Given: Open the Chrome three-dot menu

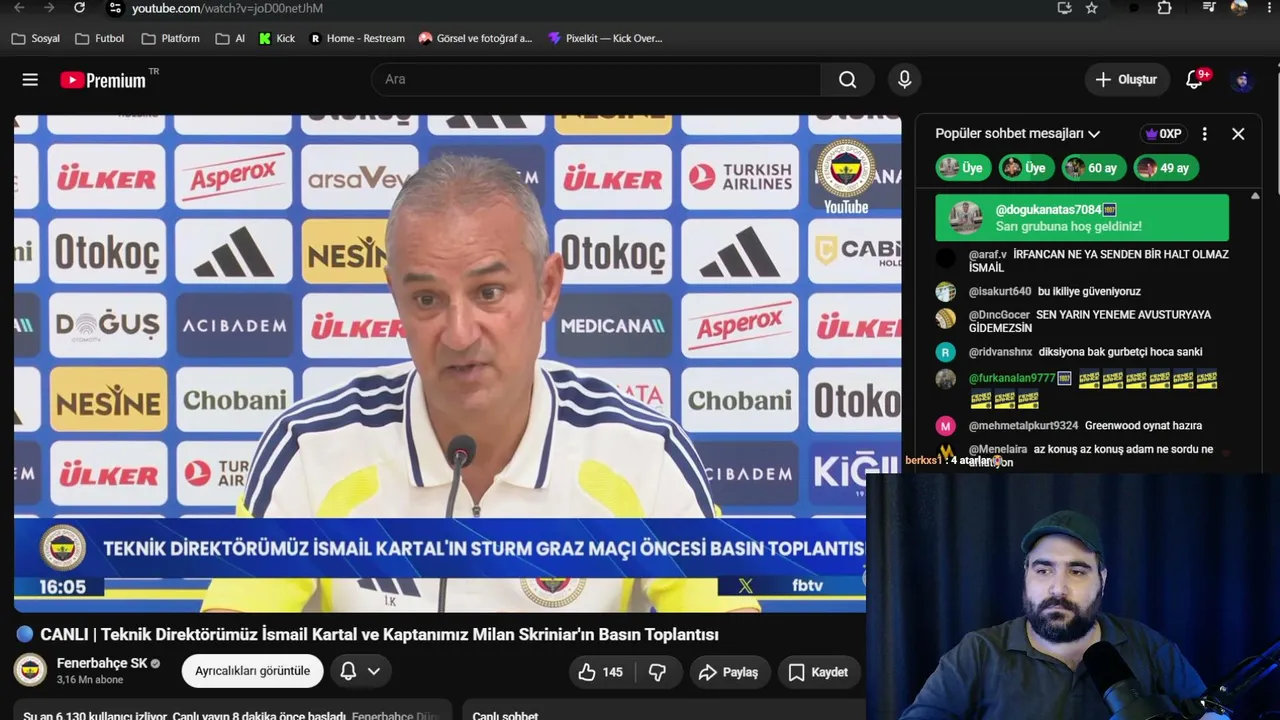Looking at the screenshot, I should 1268,8.
